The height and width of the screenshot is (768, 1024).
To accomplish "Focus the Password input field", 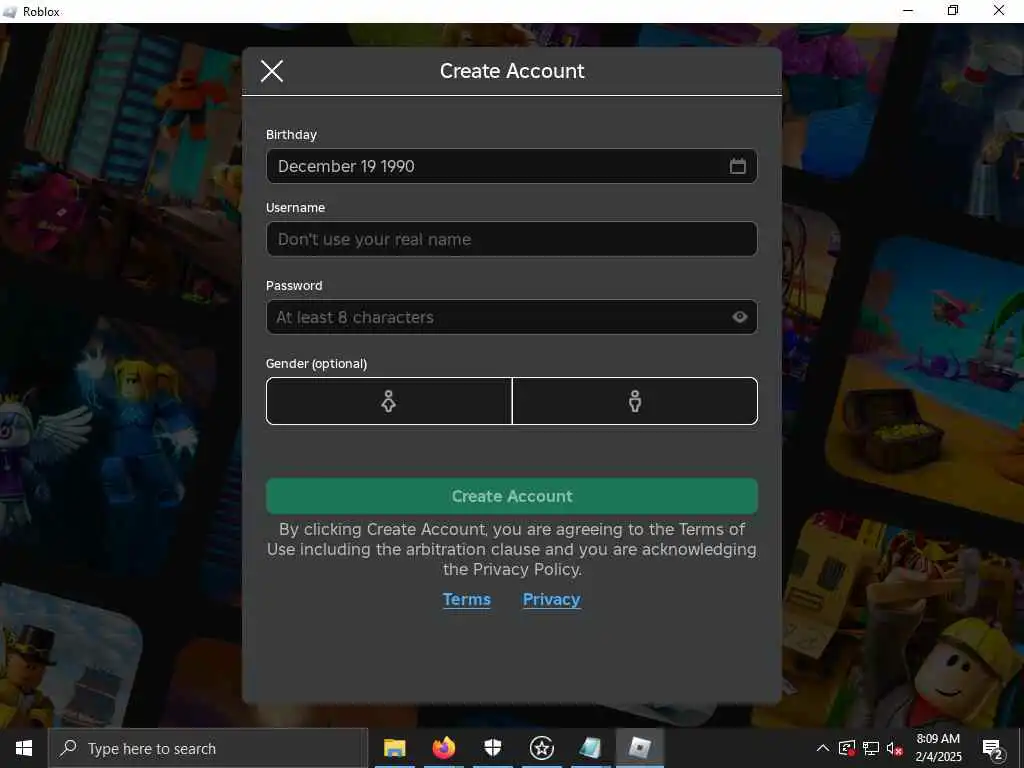I will (x=511, y=317).
